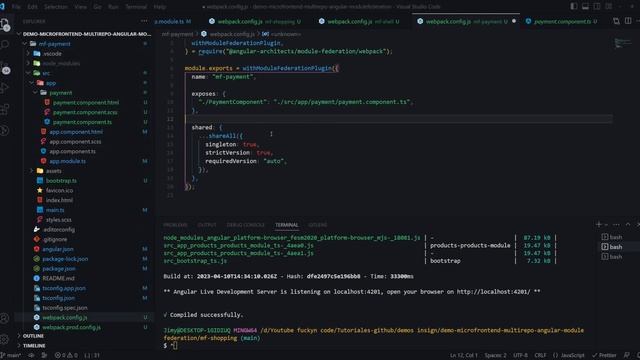Viewport: 640px width, 360px height.
Task: Show the Output panel tab
Action: click(207, 225)
